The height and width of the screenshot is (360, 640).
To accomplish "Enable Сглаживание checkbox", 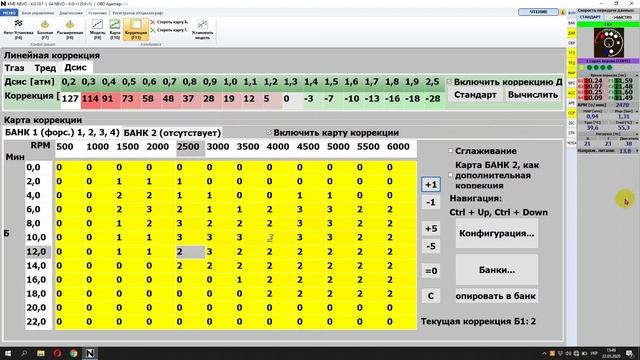I will pyautogui.click(x=451, y=151).
